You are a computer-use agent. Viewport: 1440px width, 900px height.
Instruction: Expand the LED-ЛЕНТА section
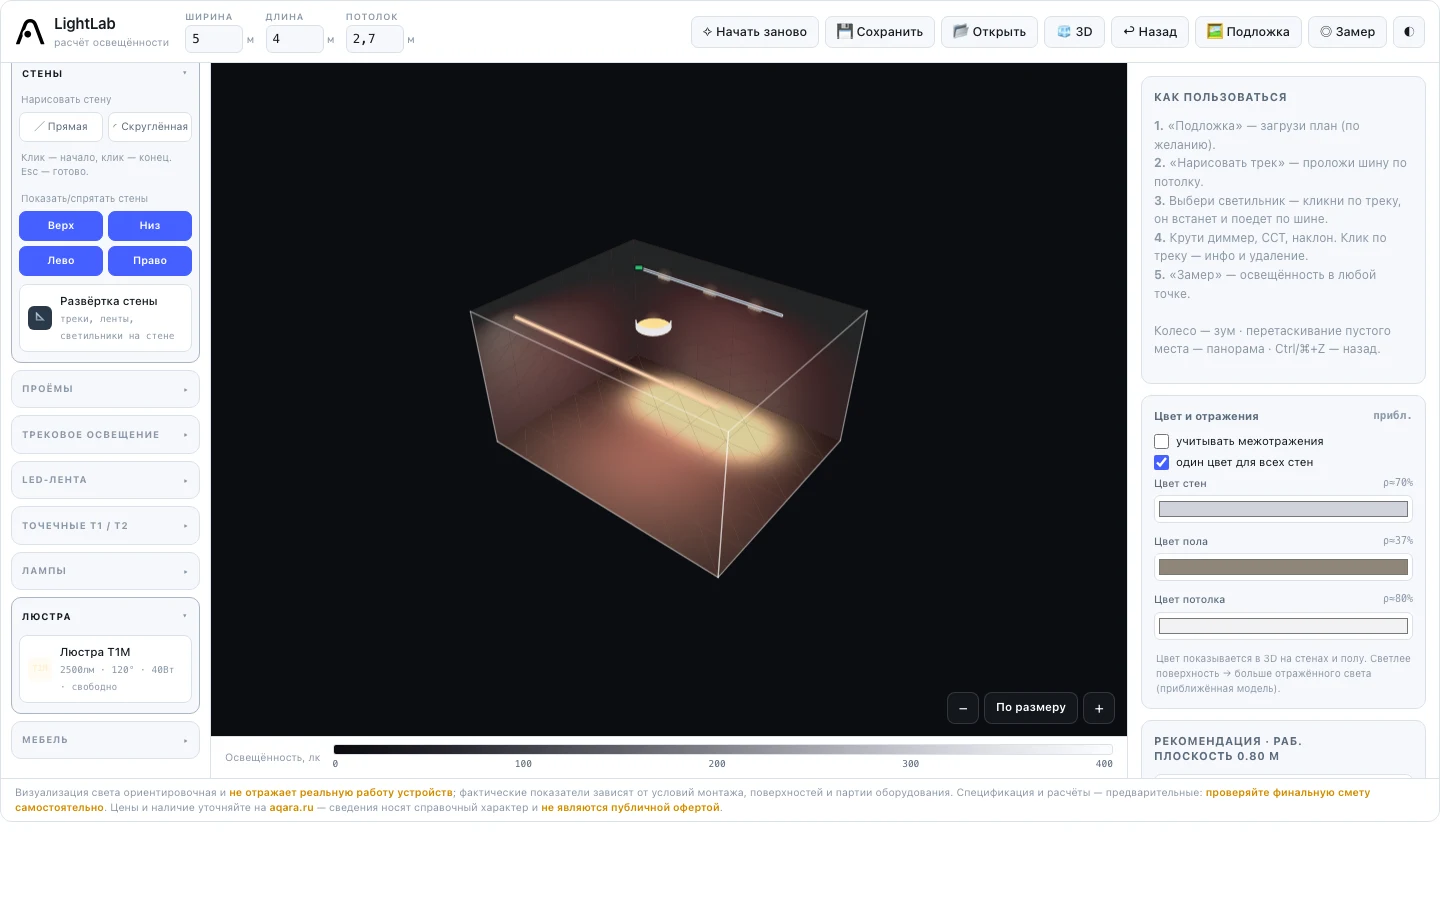click(x=105, y=480)
